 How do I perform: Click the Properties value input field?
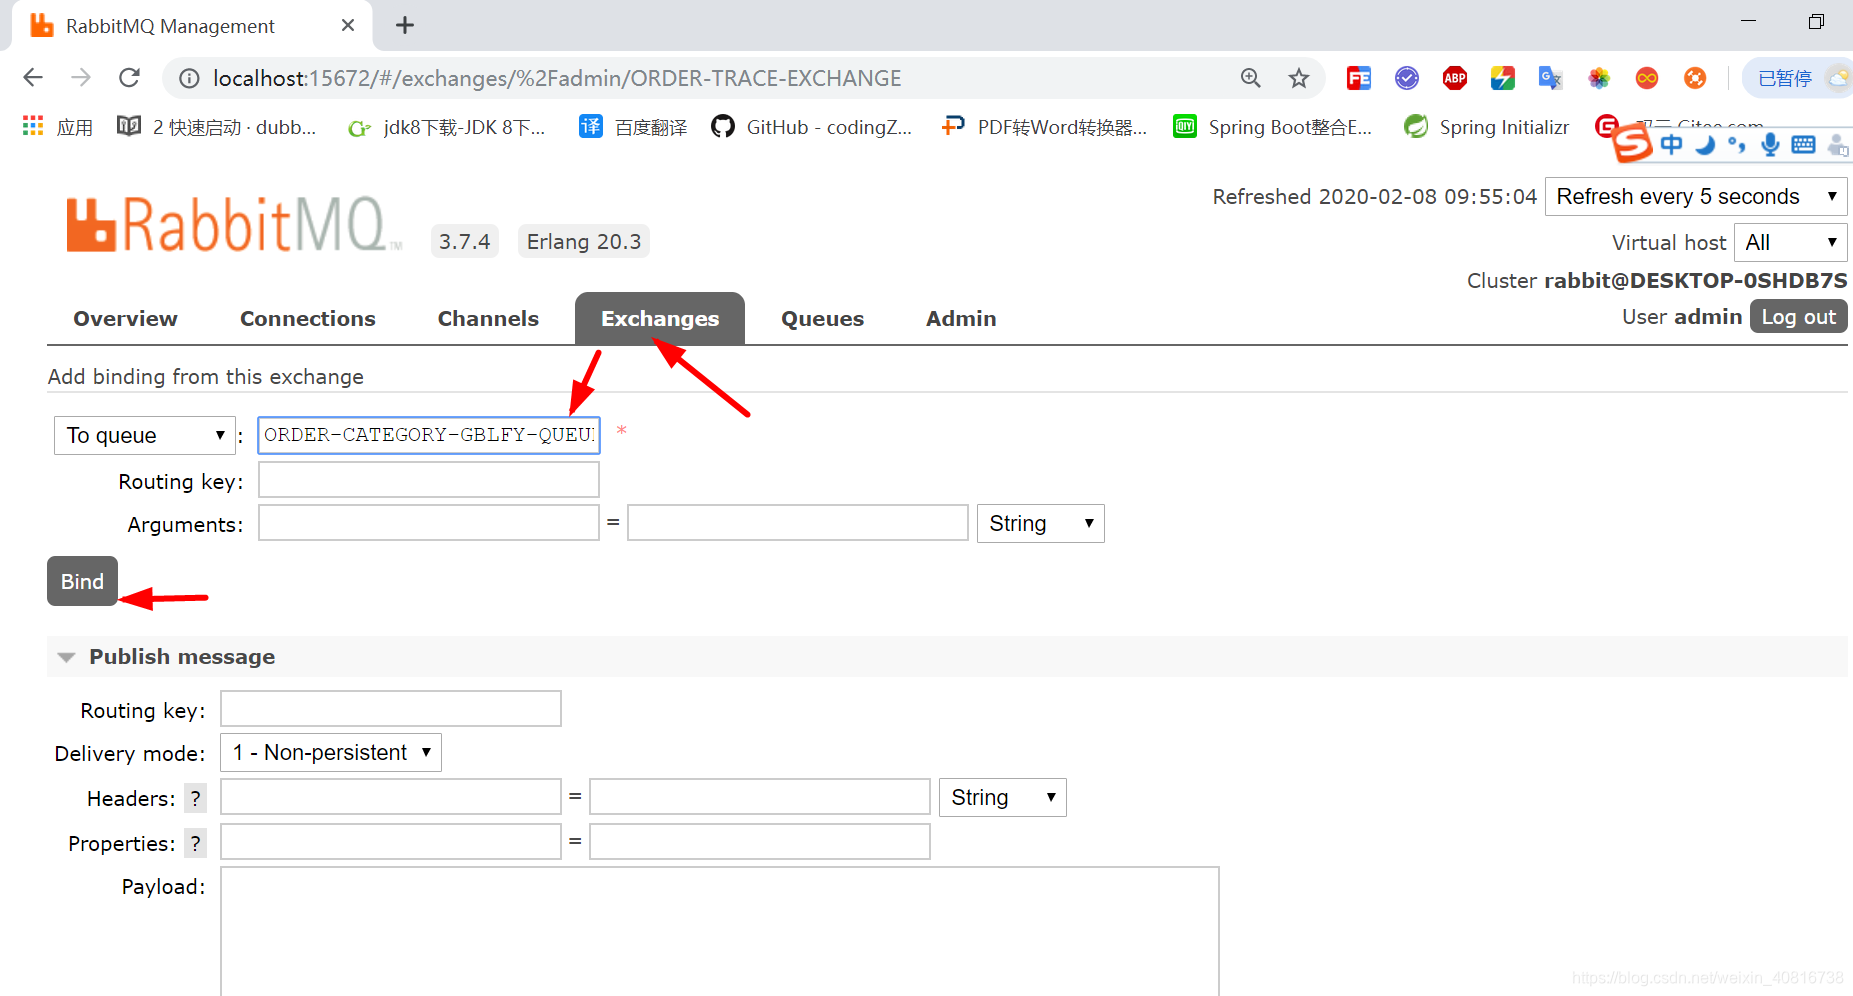760,841
